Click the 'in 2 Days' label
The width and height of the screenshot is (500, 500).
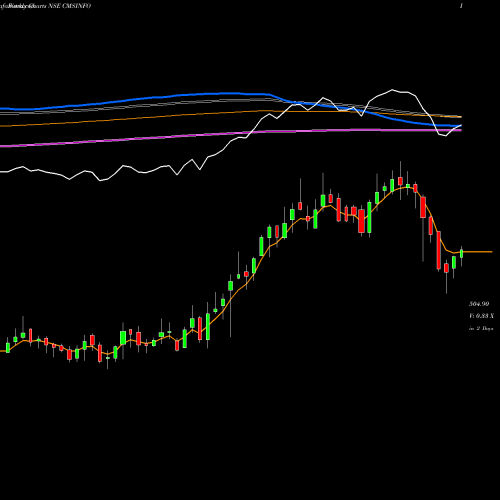pyautogui.click(x=481, y=328)
